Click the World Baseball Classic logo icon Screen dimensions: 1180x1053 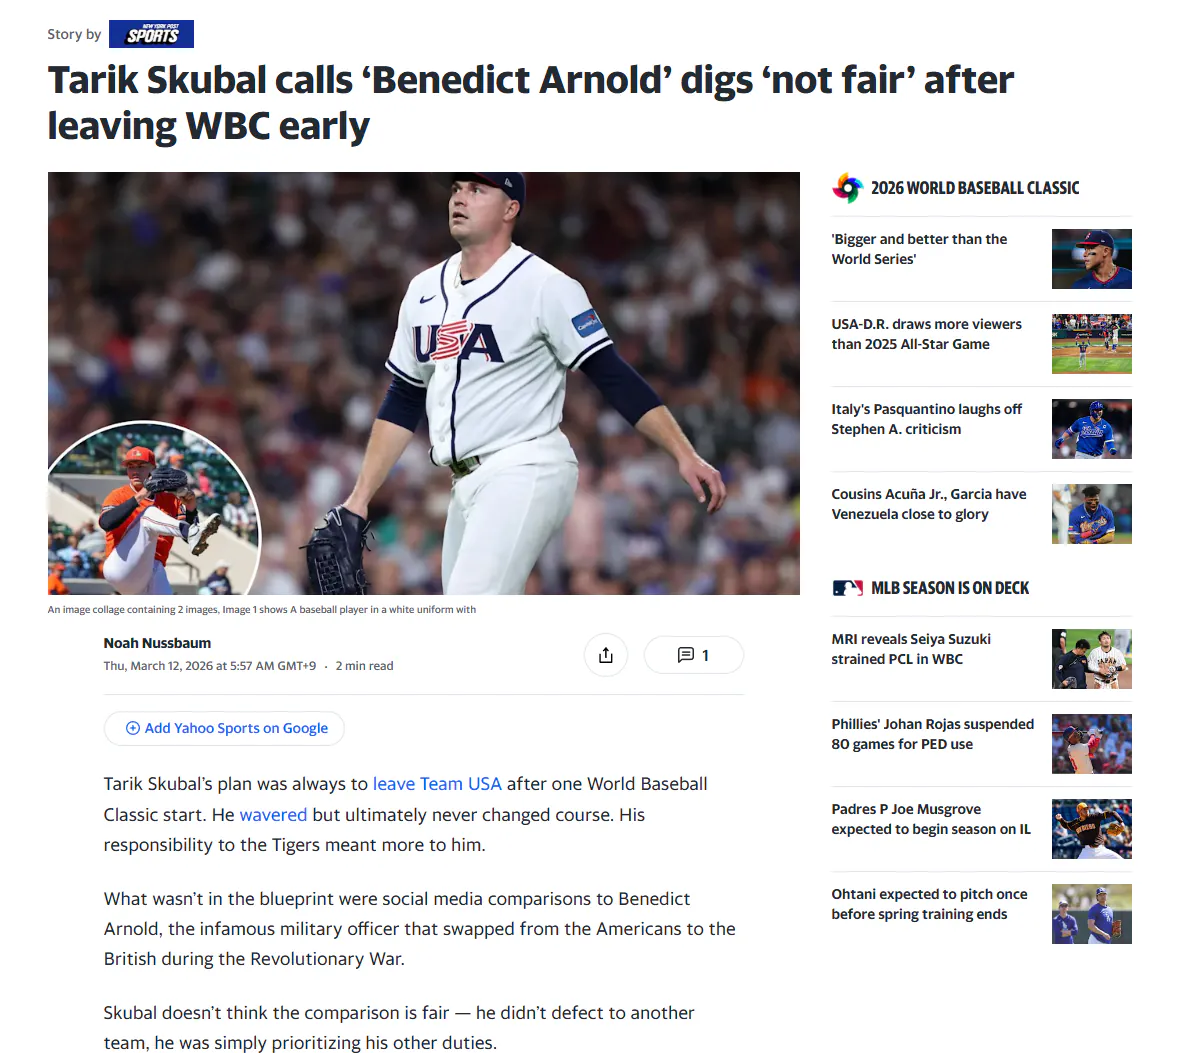(x=847, y=188)
